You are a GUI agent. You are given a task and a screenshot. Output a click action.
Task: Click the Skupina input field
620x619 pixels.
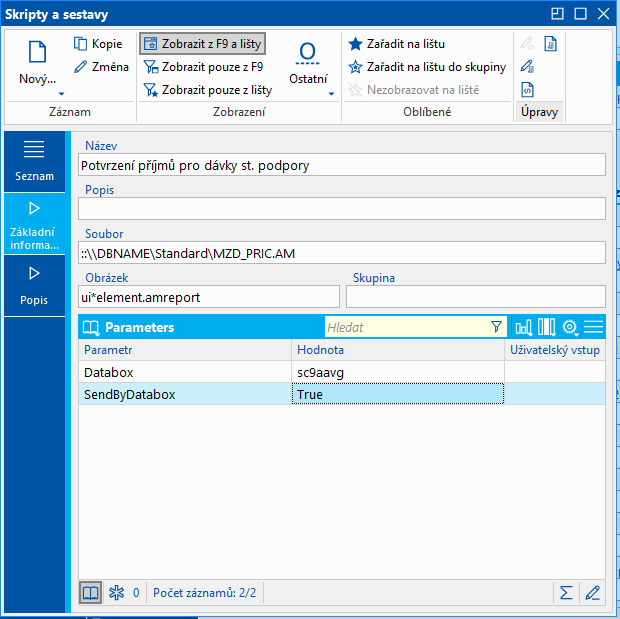[476, 297]
